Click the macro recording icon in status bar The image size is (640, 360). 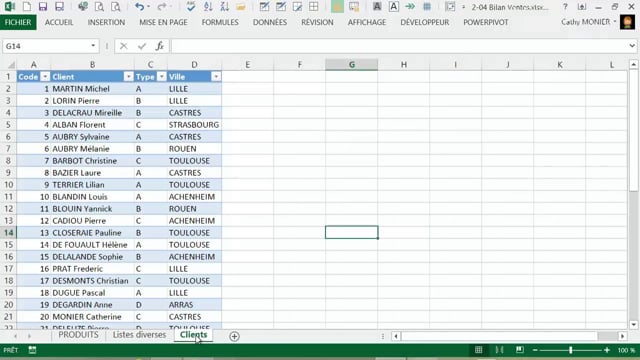point(32,350)
